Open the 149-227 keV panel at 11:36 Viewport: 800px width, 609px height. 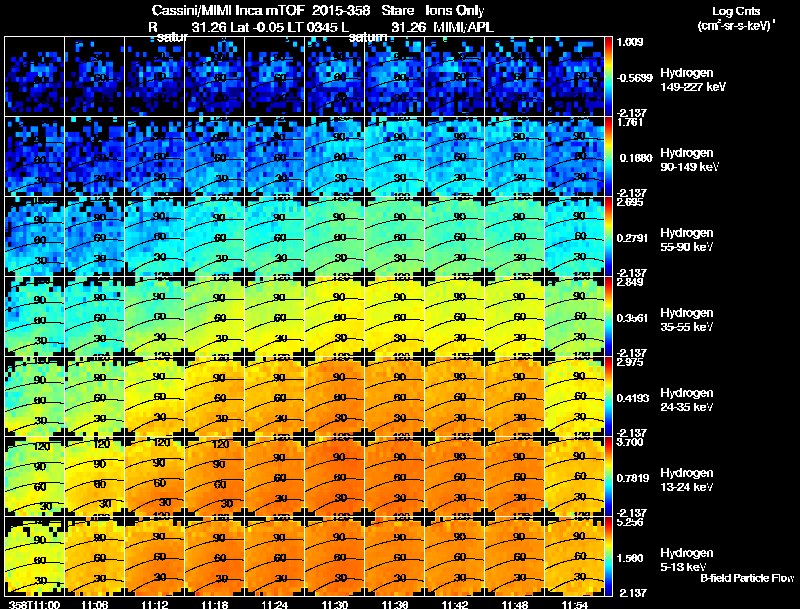tap(395, 77)
